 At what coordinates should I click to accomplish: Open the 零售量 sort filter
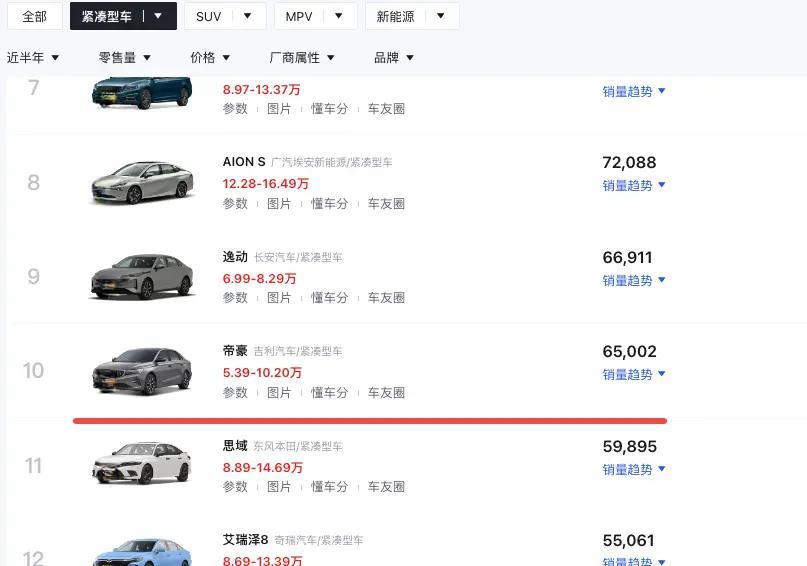click(125, 58)
